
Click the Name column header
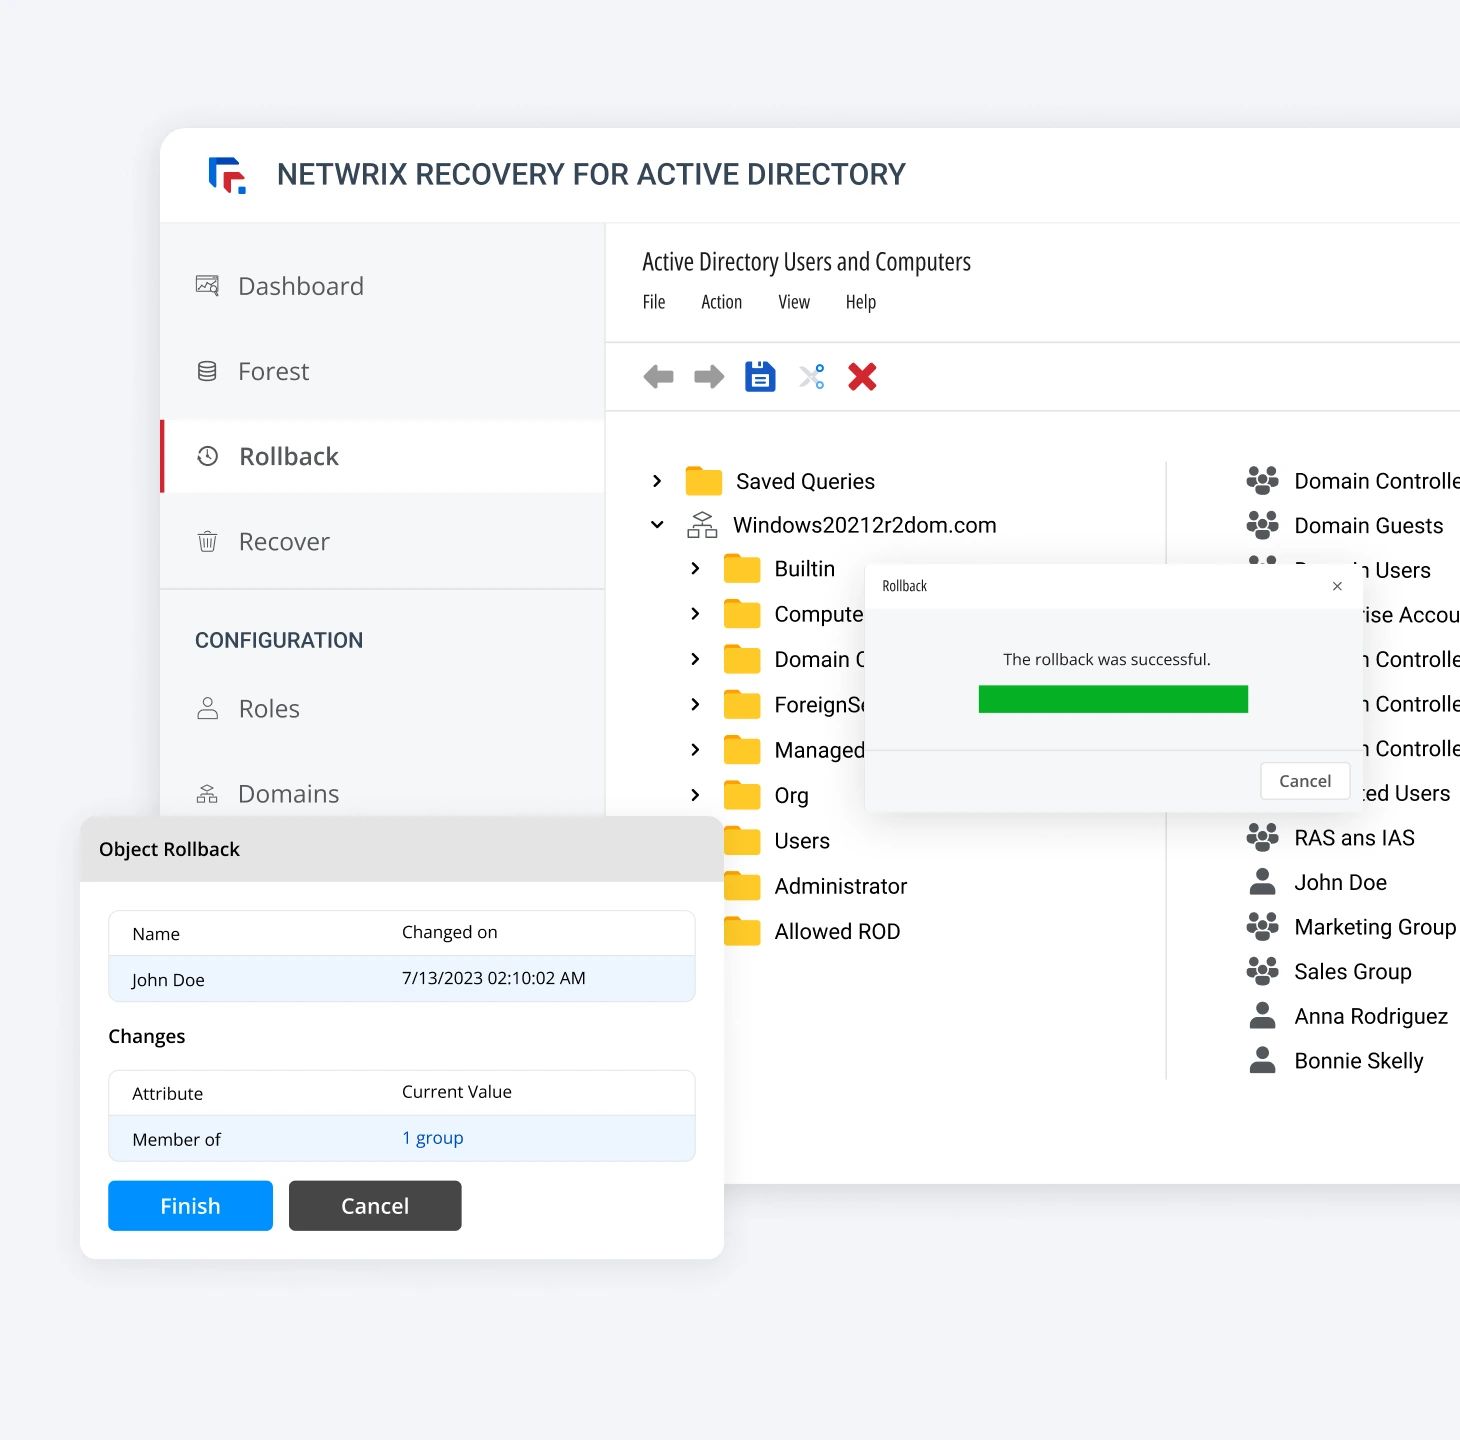(156, 934)
